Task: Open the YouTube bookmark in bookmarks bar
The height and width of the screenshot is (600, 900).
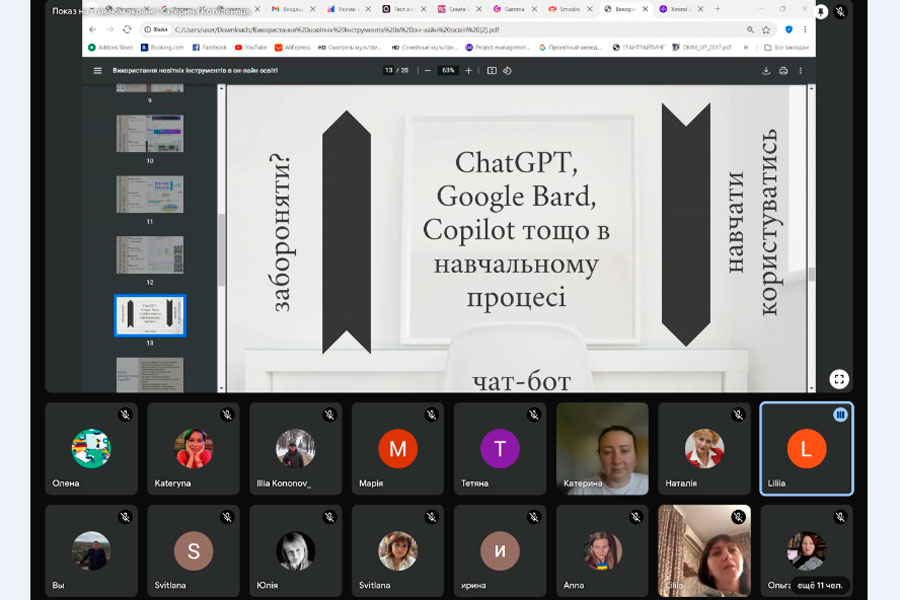Action: pos(250,47)
